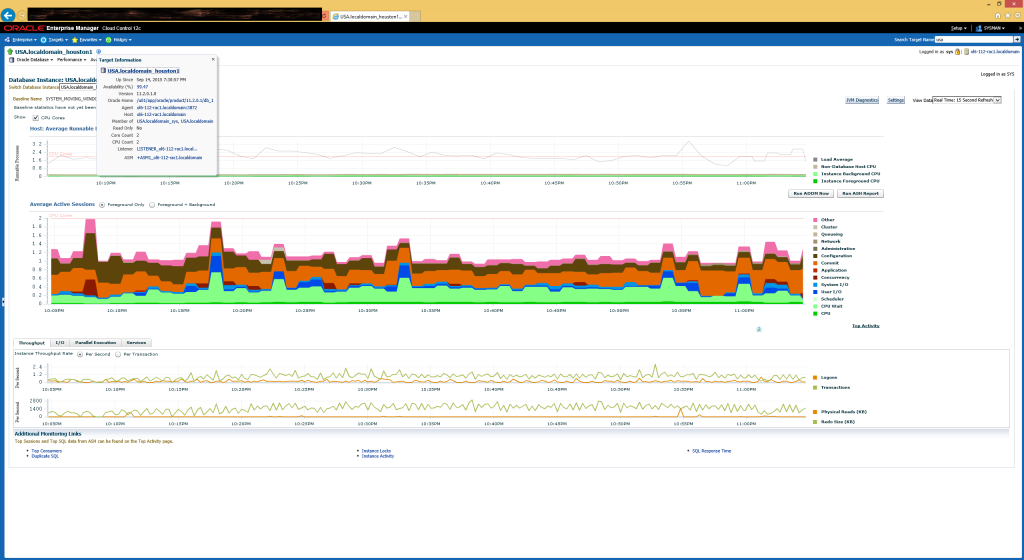
Task: Click the browser back arrow button
Action: (10, 16)
